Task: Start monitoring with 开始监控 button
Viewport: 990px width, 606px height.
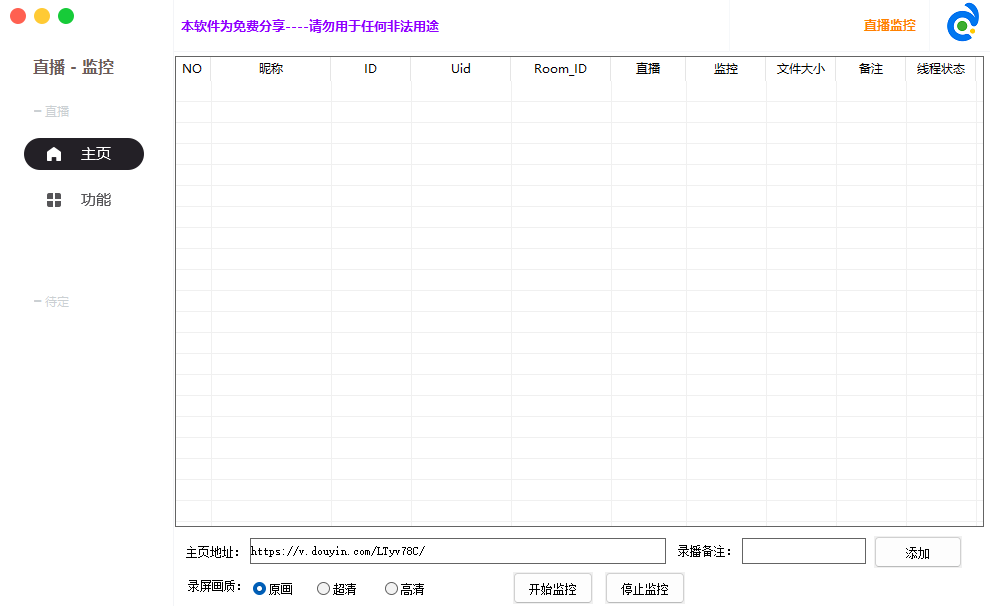Action: pos(552,589)
